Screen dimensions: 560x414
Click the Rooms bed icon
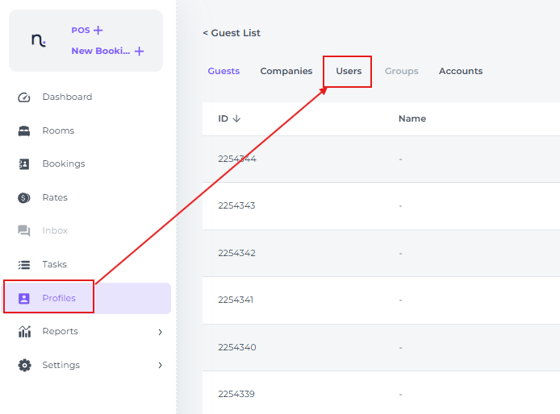[24, 131]
